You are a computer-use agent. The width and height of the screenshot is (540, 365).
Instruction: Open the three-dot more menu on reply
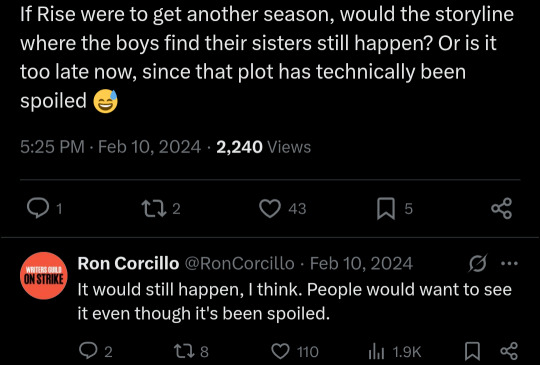coord(509,264)
